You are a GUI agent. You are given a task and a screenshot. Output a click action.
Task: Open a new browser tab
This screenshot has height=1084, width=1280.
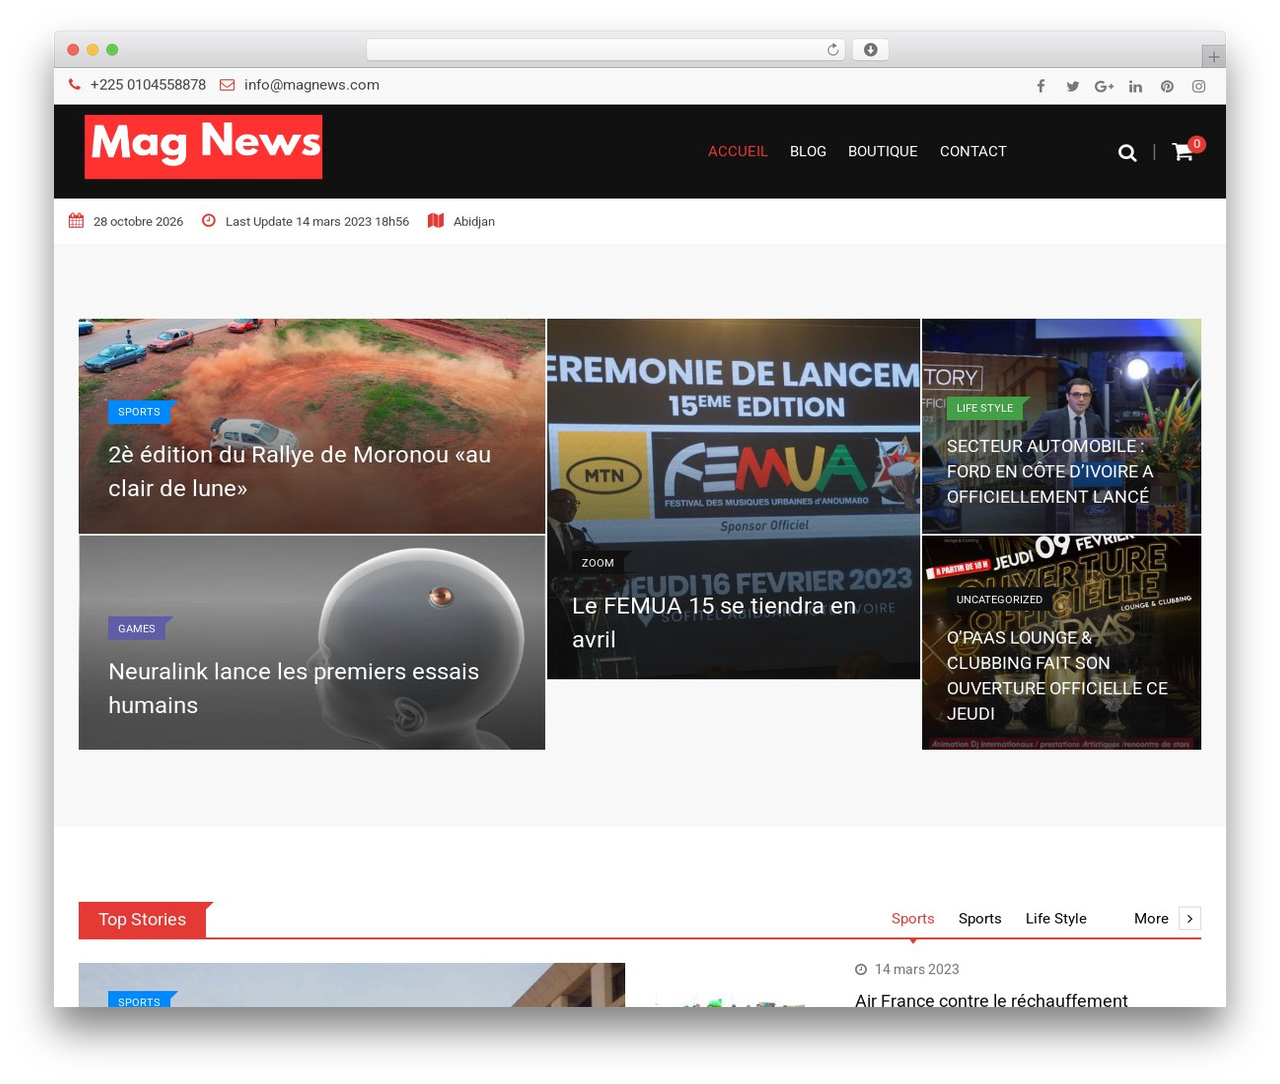pos(1213,57)
